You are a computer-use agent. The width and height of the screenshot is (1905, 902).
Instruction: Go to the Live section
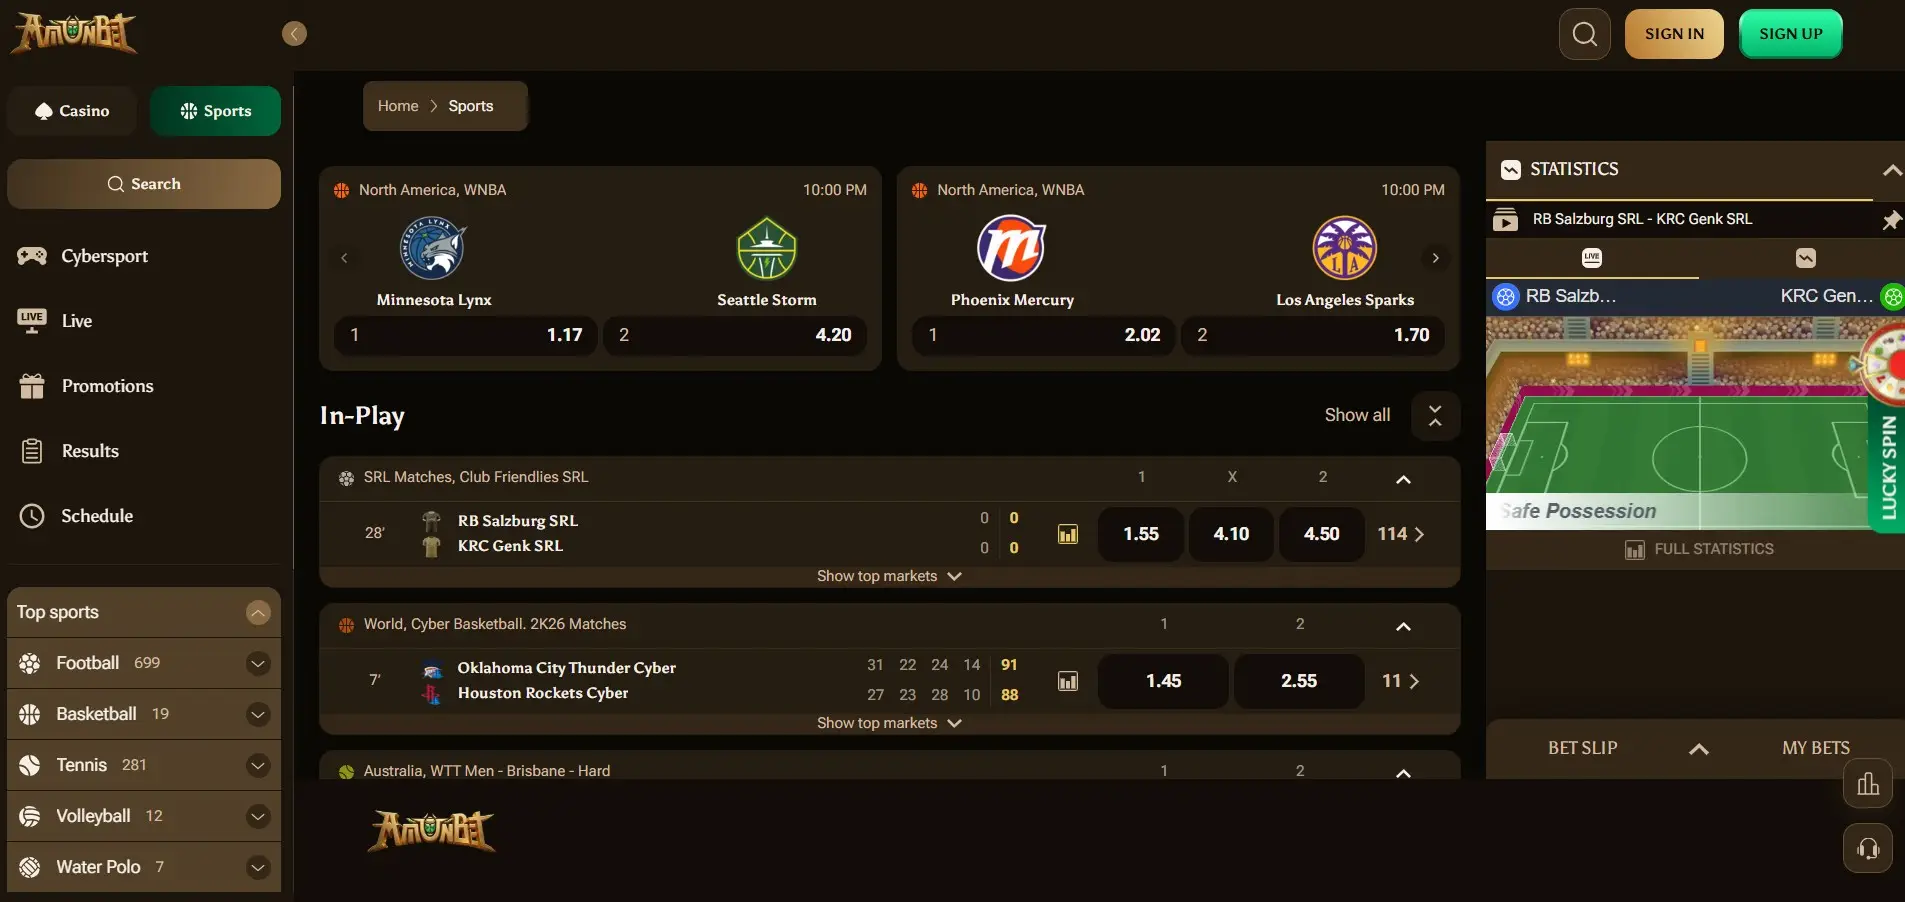(x=76, y=321)
